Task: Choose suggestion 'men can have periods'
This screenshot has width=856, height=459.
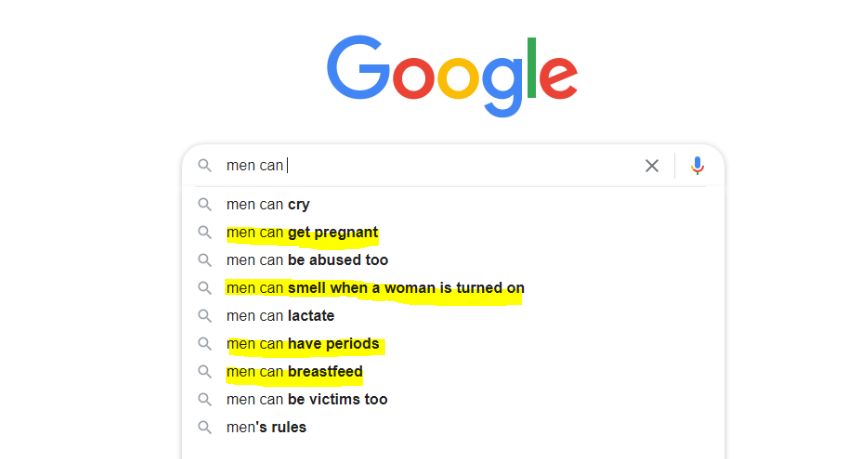Action: (453, 344)
